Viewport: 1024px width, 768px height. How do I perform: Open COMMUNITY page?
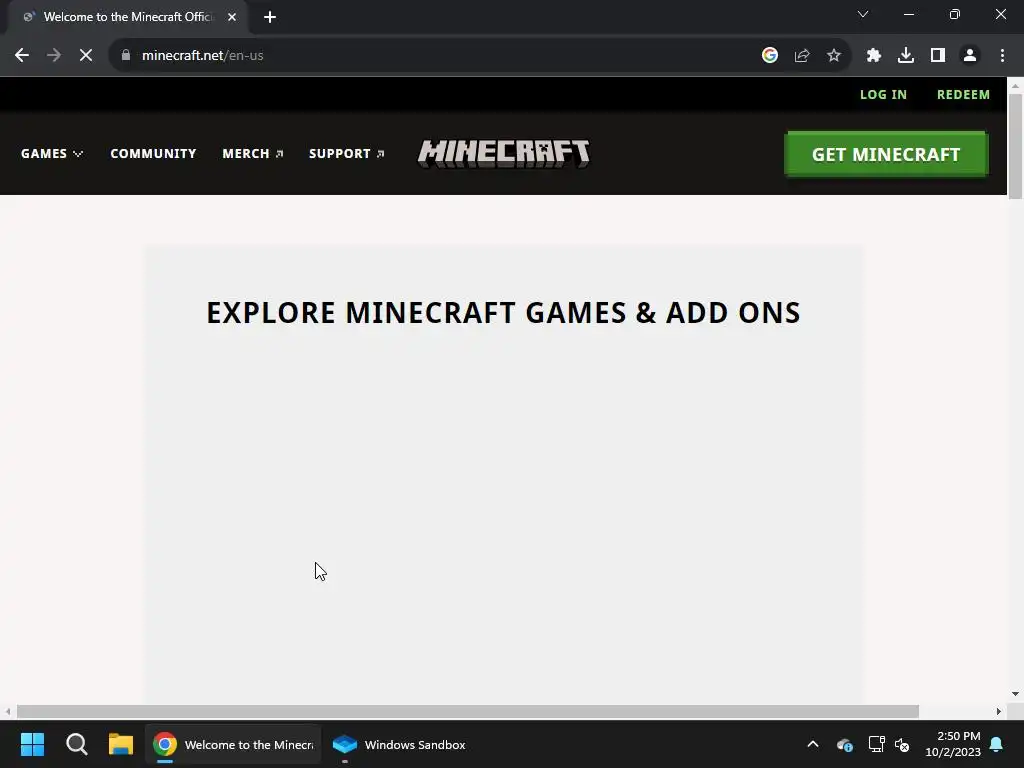(153, 153)
